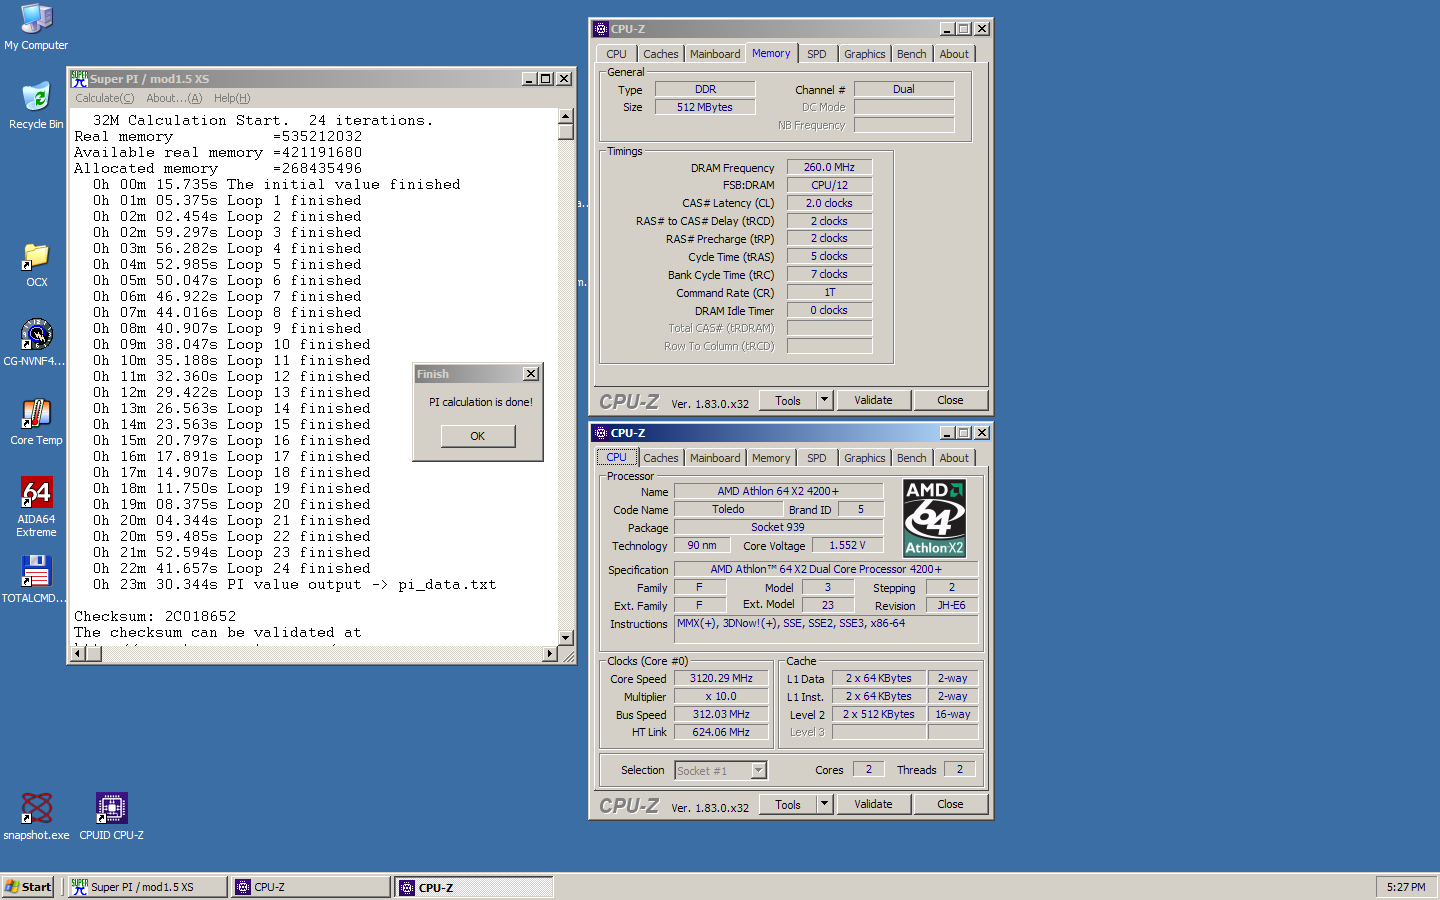This screenshot has width=1440, height=900.
Task: Click the Channel # Dual field
Action: click(x=904, y=89)
